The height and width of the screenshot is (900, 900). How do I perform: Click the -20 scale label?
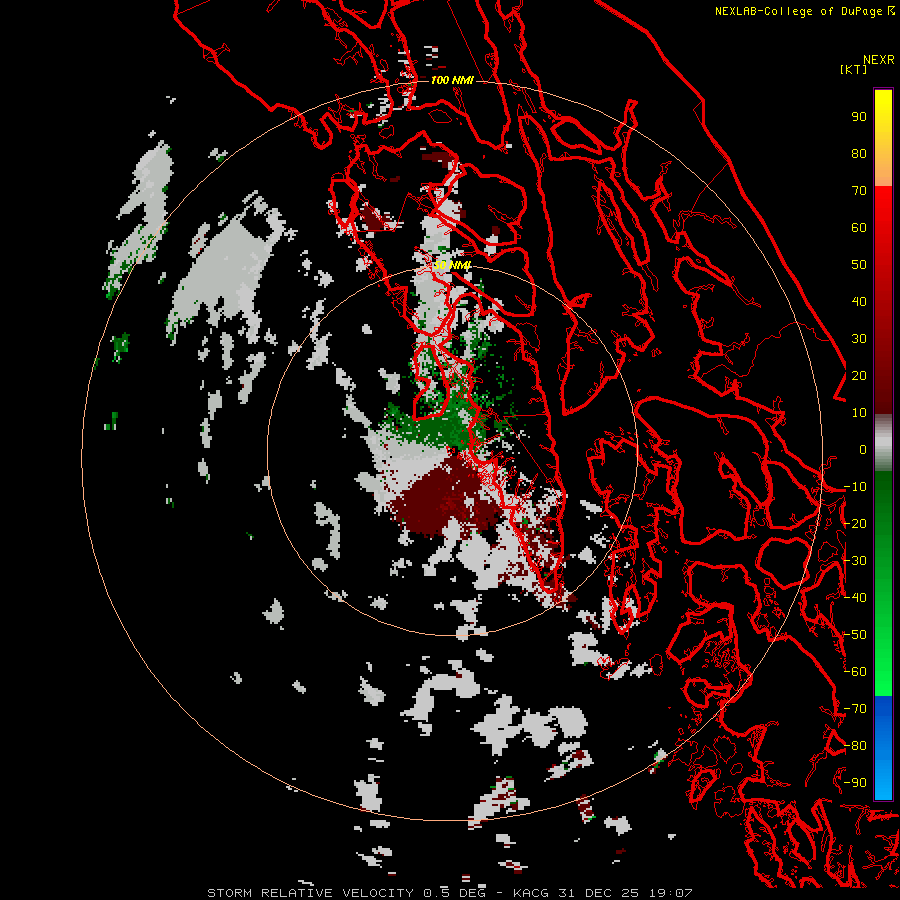click(x=855, y=524)
